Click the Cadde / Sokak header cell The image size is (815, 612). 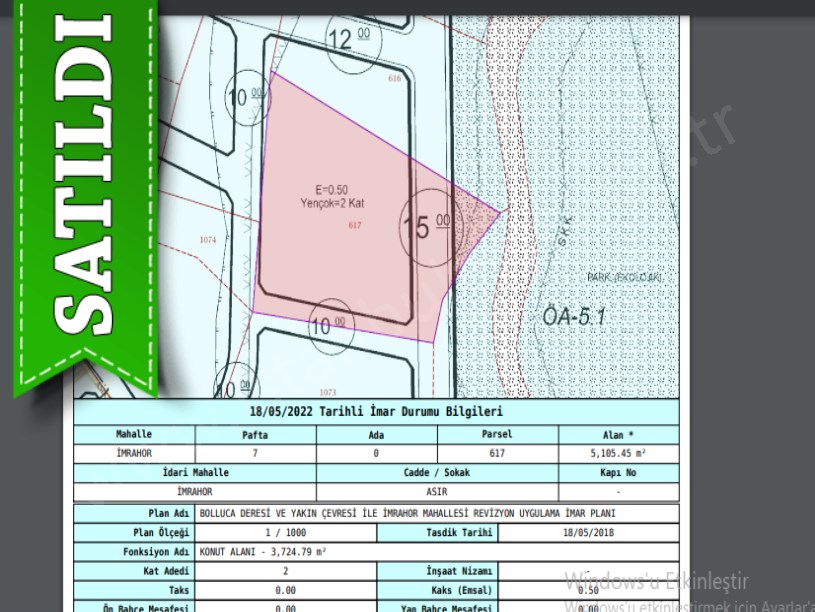[x=437, y=472]
